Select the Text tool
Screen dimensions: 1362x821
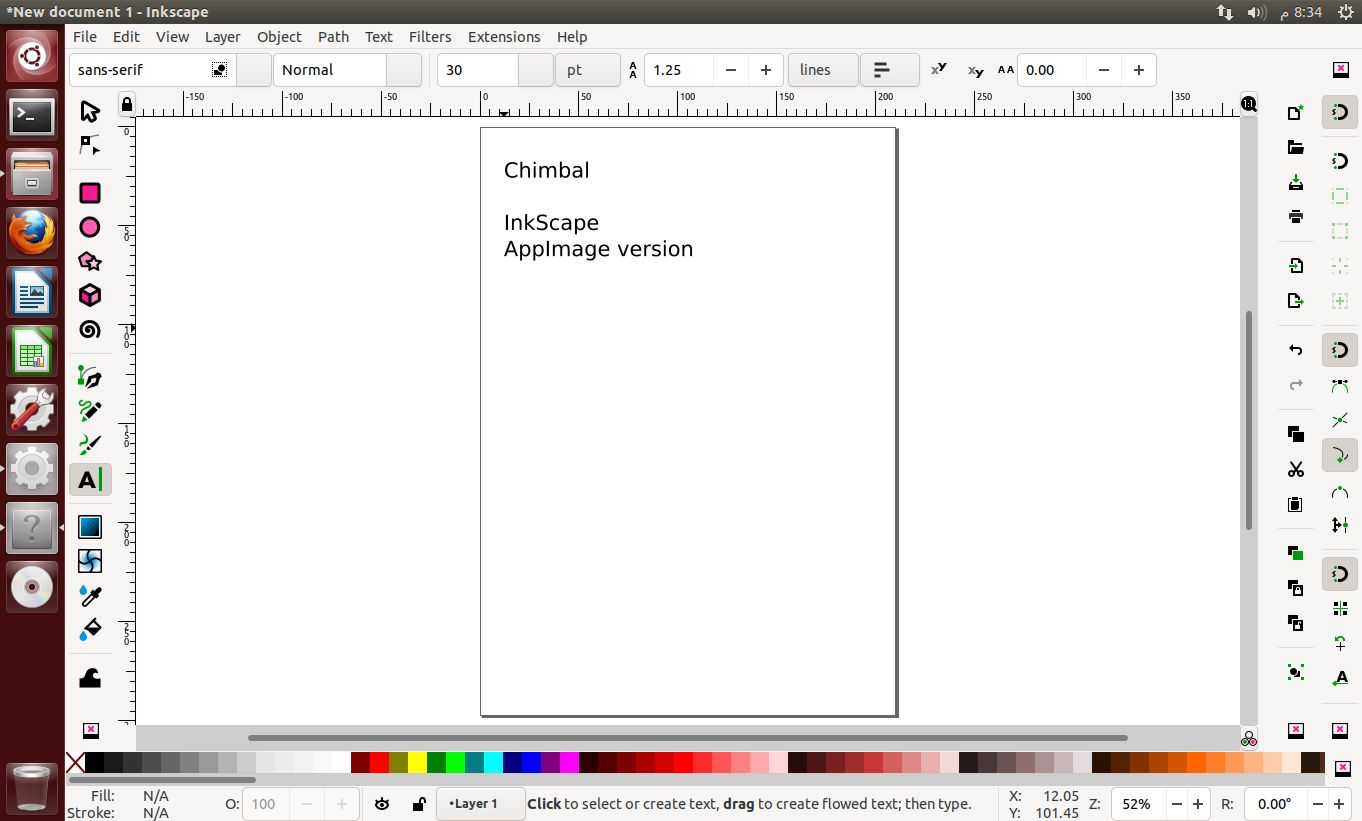click(x=90, y=480)
